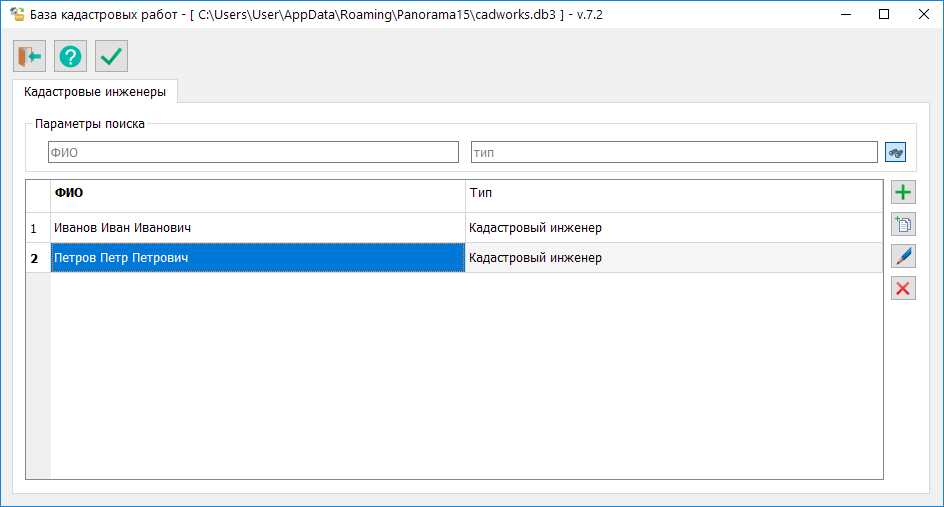
Task: Select the Петров Петр Петрович cell
Action: pyautogui.click(x=257, y=258)
